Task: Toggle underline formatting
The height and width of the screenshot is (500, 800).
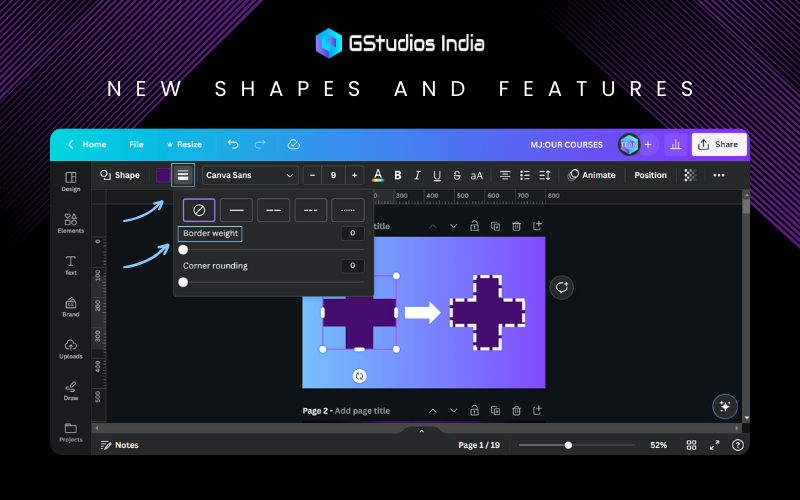Action: 437,175
